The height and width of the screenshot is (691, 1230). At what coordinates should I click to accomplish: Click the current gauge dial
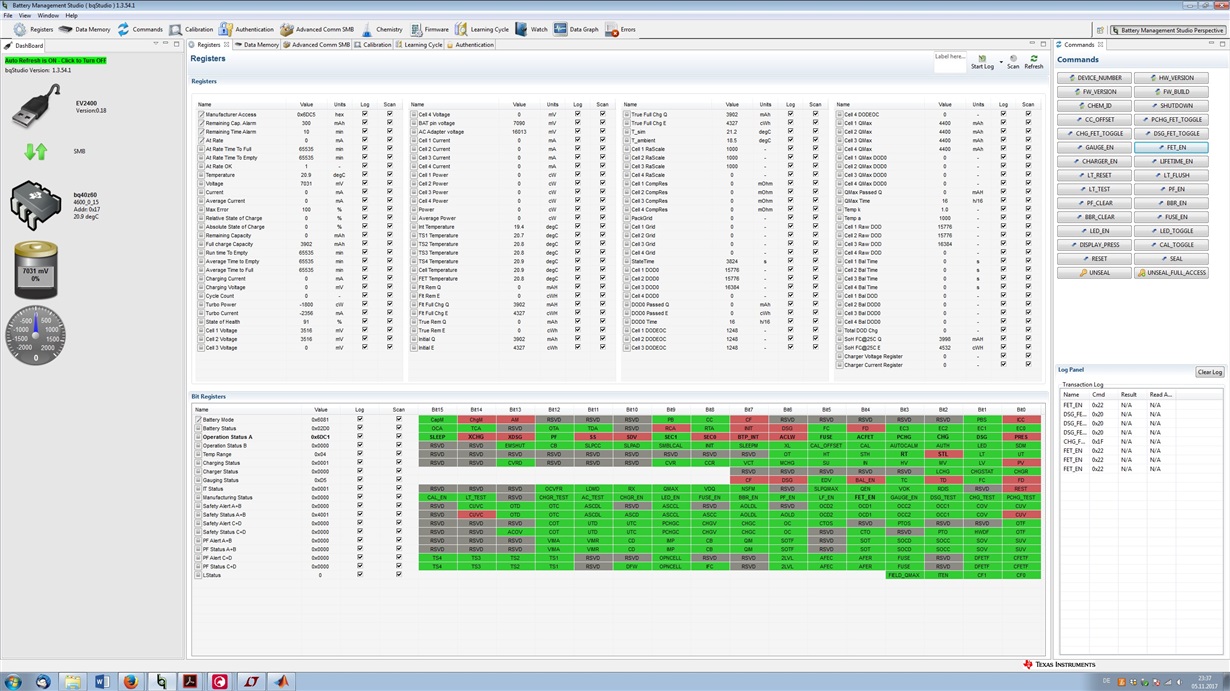point(35,335)
